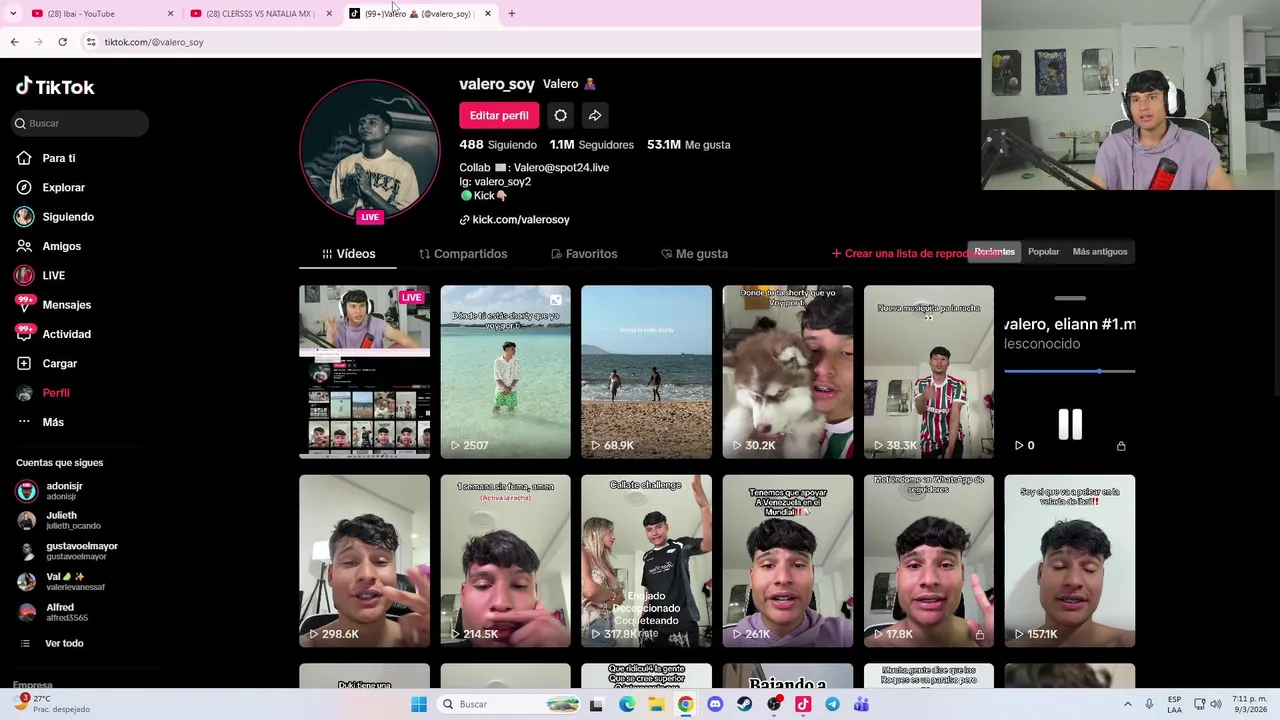The height and width of the screenshot is (720, 1280).
Task: Click the TikTok logo
Action: (55, 87)
